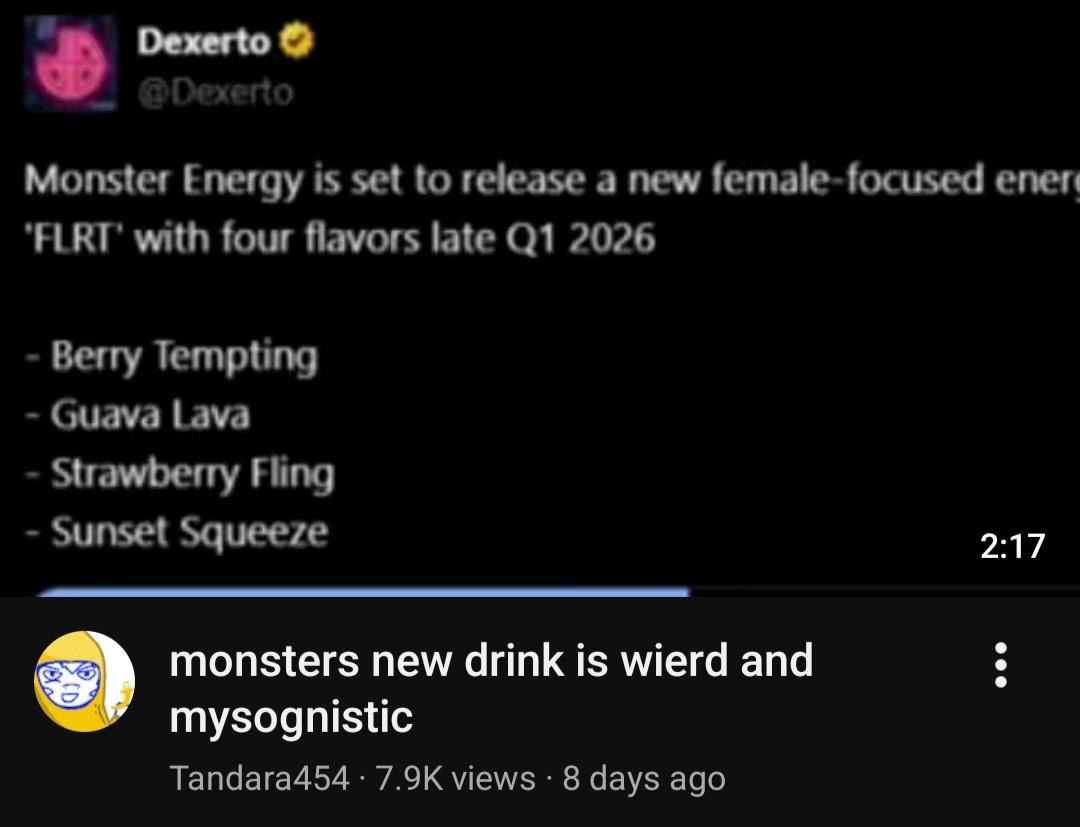
Task: Click the 7.9K views count
Action: 455,778
